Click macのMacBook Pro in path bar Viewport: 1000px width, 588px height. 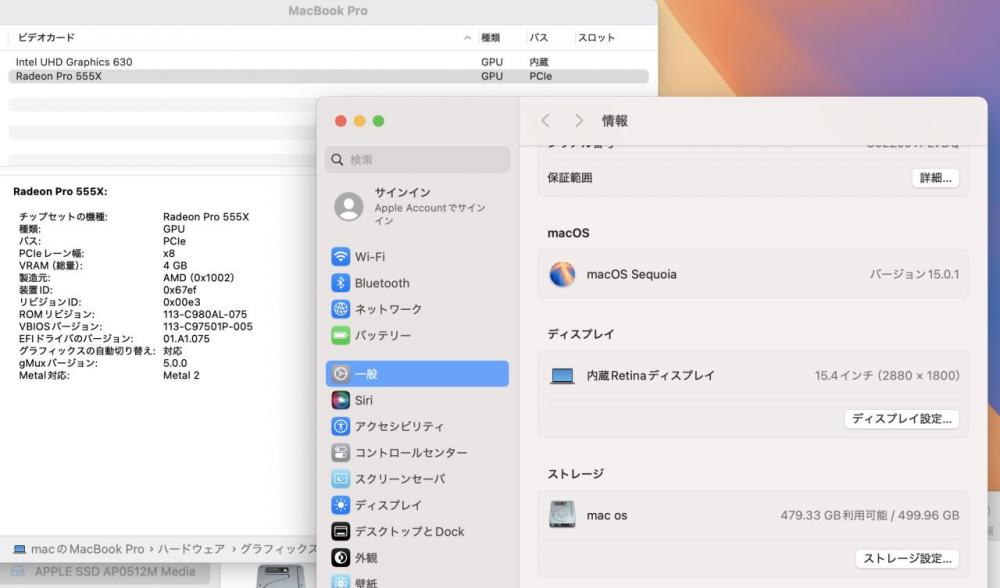87,549
